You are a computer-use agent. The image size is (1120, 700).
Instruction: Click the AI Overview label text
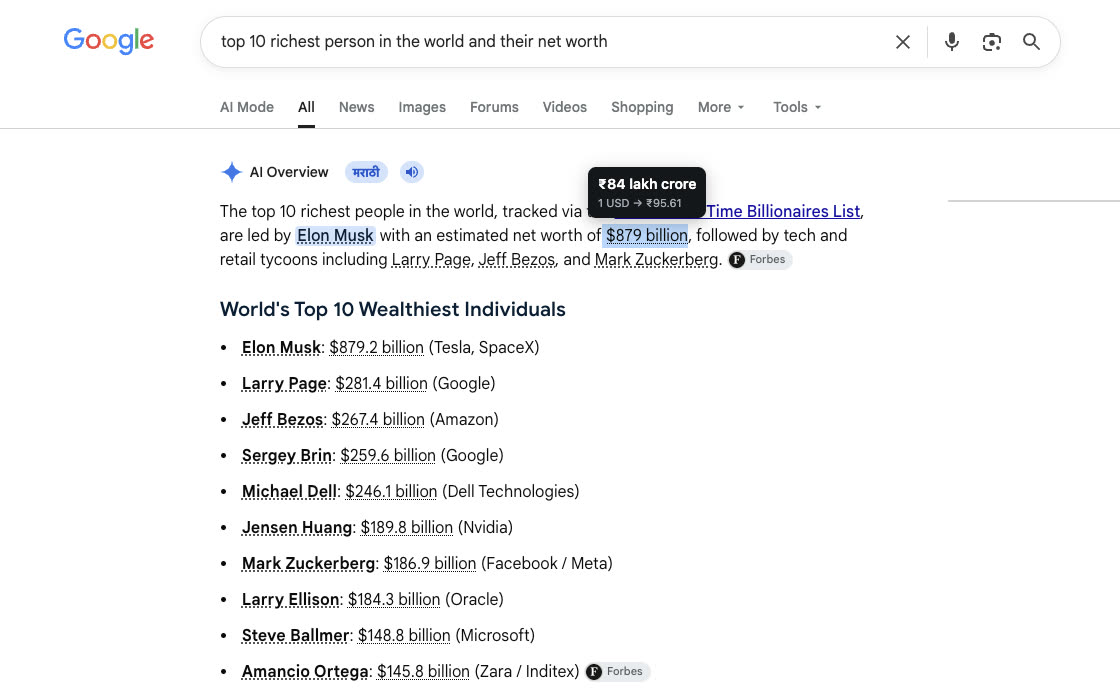tap(289, 172)
